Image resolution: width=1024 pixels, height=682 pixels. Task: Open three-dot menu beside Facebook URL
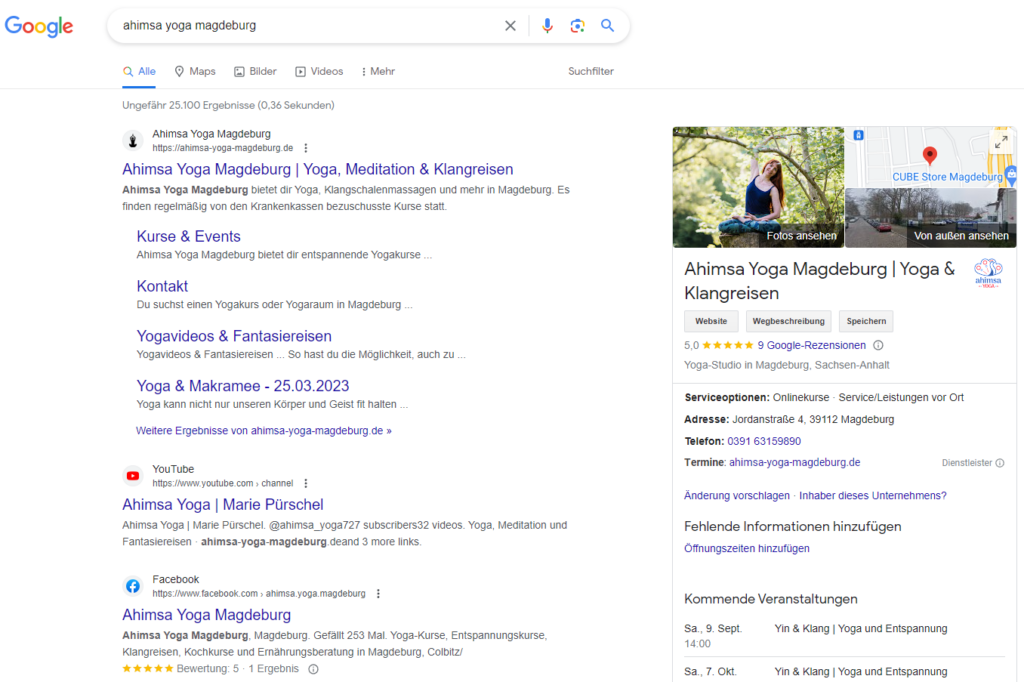pyautogui.click(x=378, y=594)
